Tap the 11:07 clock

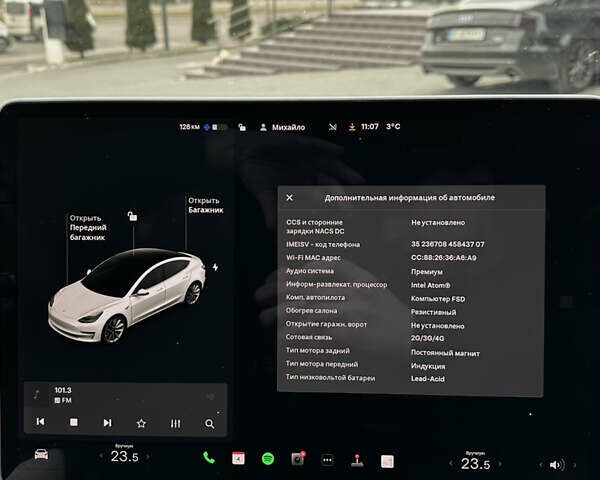click(x=370, y=127)
